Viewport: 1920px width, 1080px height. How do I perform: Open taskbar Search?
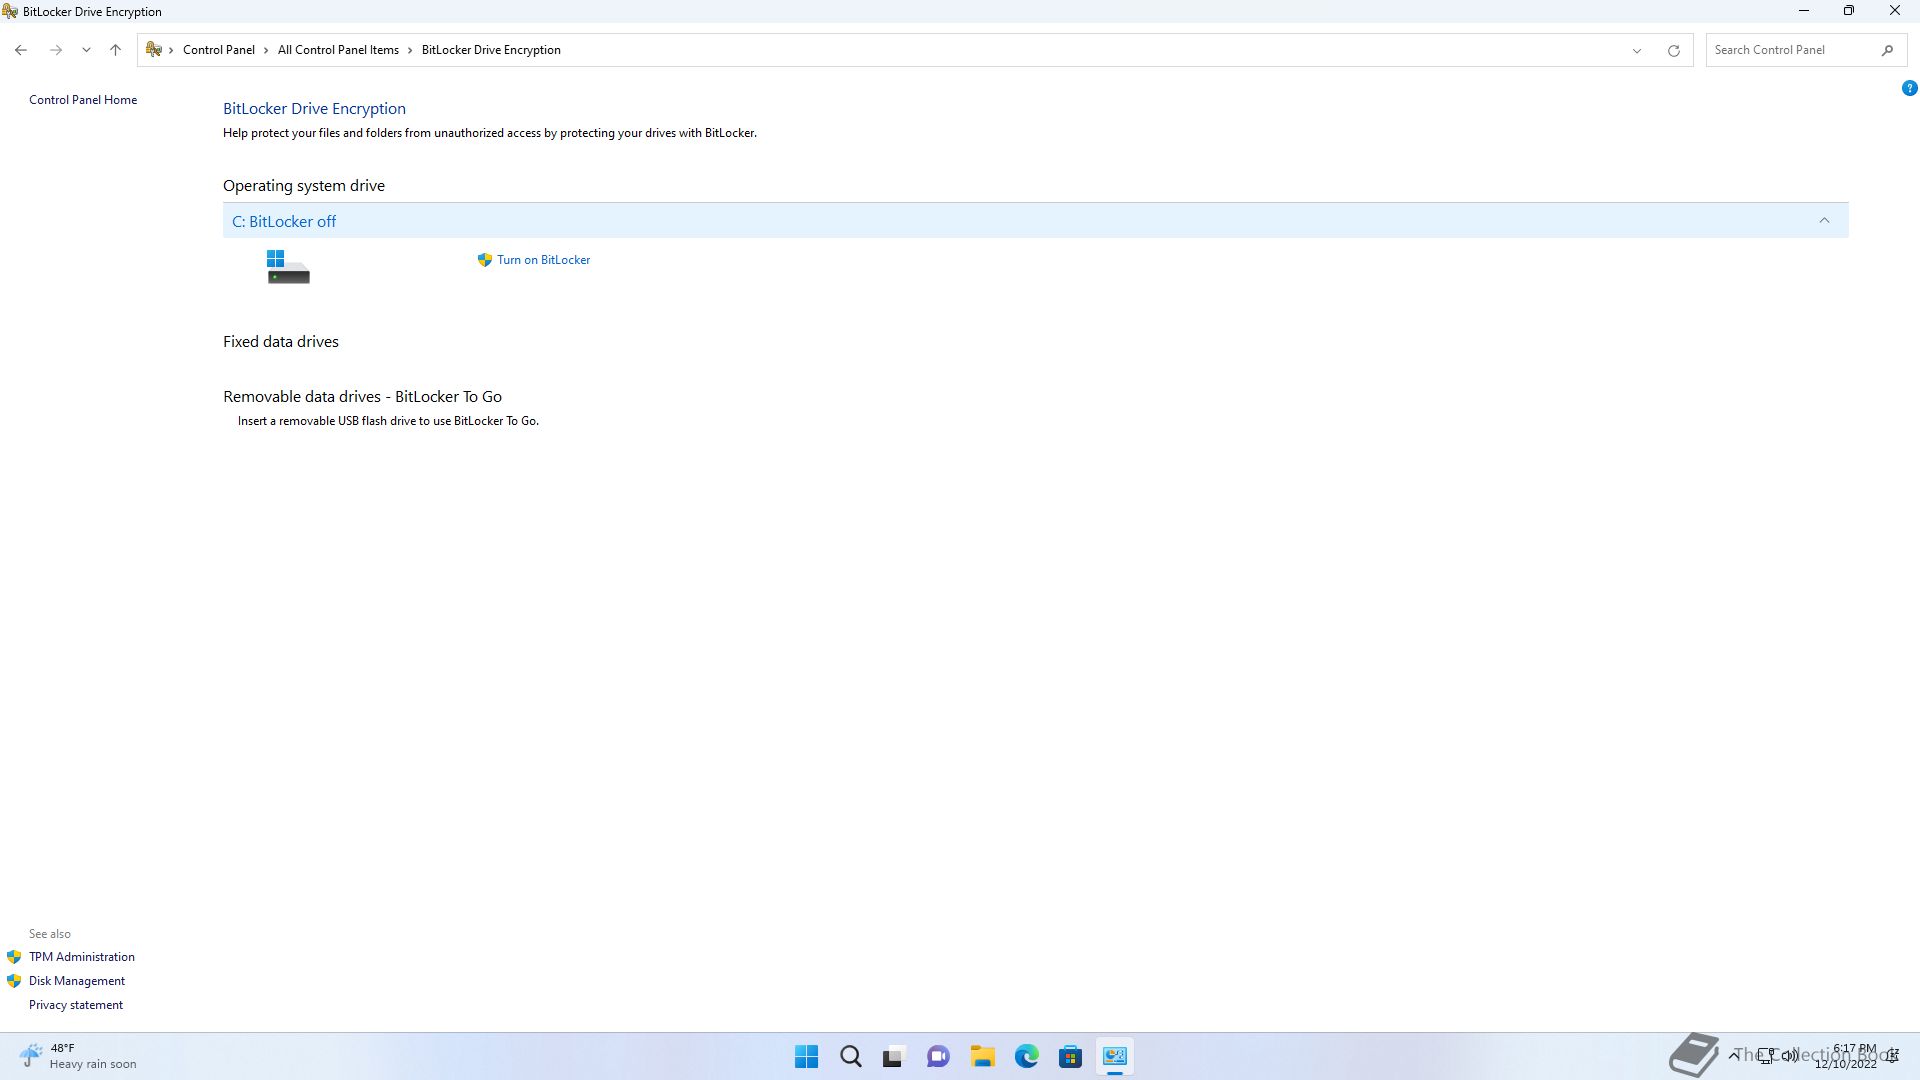point(851,1057)
